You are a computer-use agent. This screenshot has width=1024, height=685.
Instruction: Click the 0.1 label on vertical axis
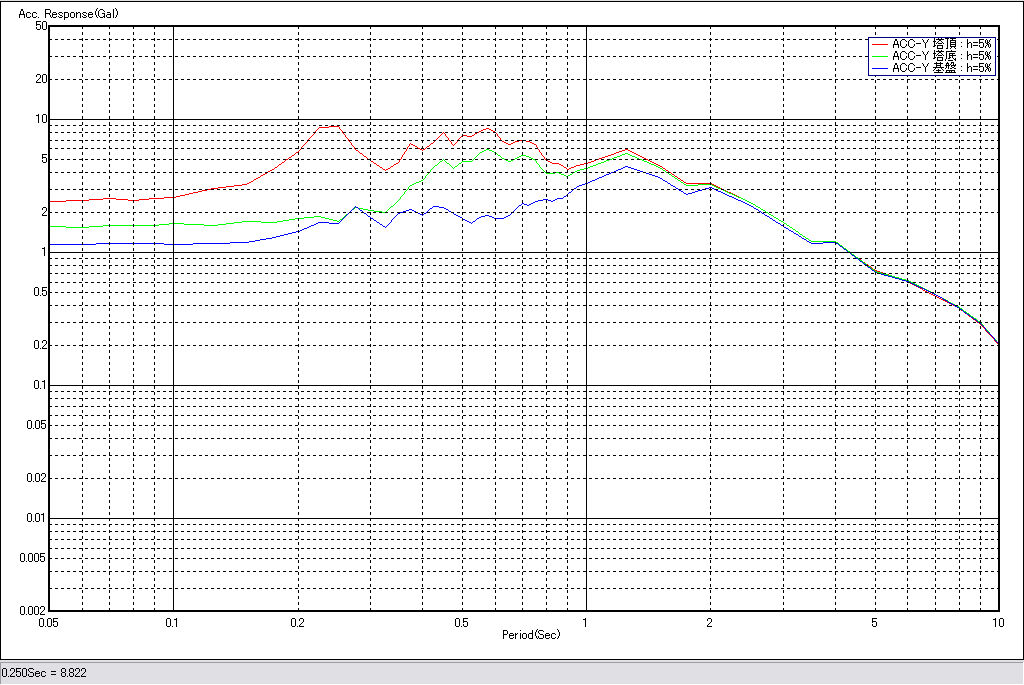pos(38,385)
